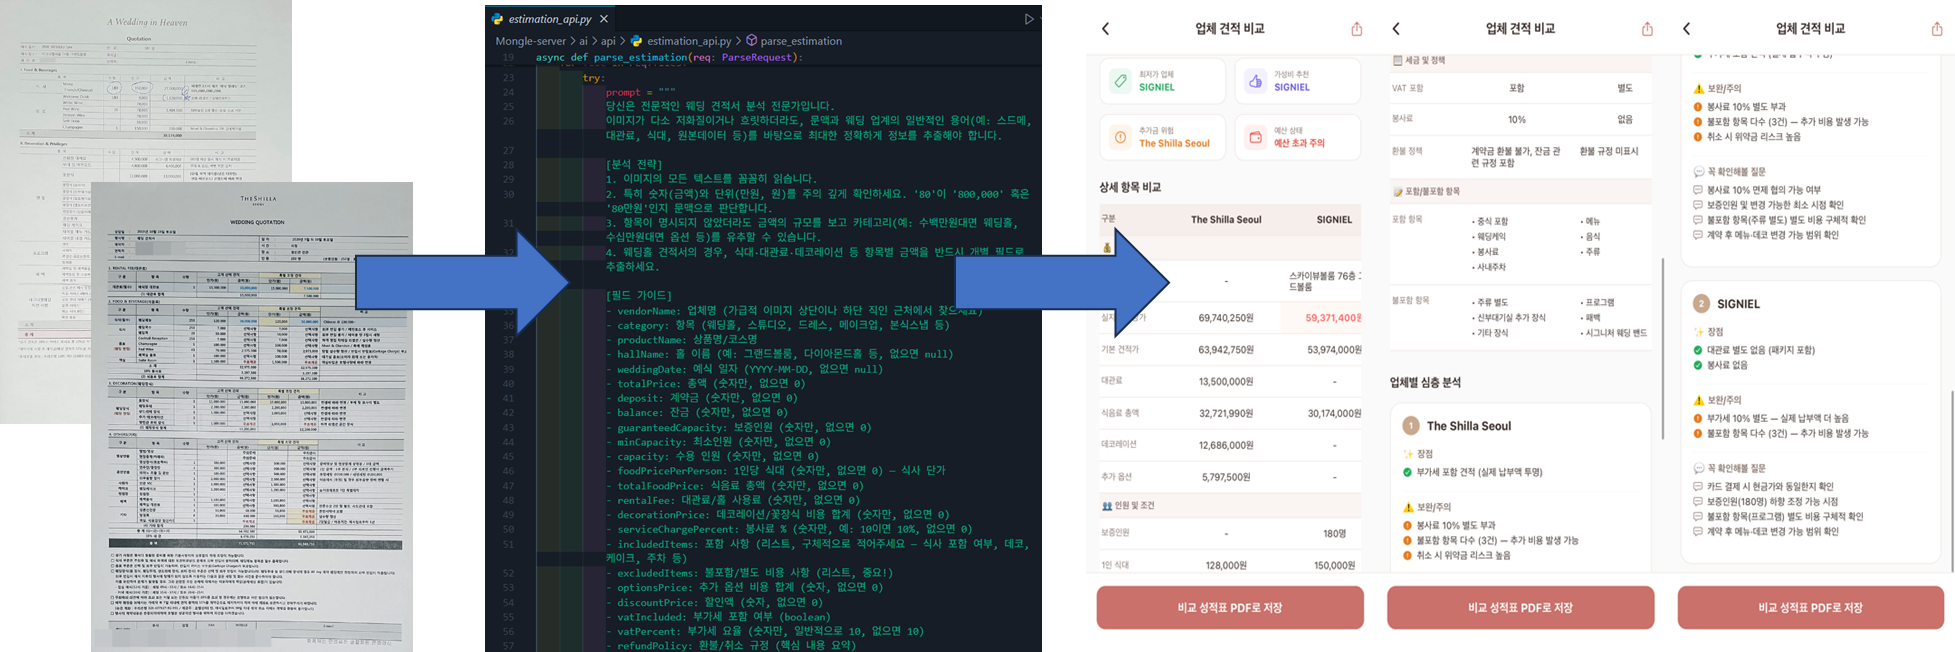This screenshot has height=652, width=1955.
Task: Grab scrollbar on the tax-policy app screen
Action: point(1663,348)
